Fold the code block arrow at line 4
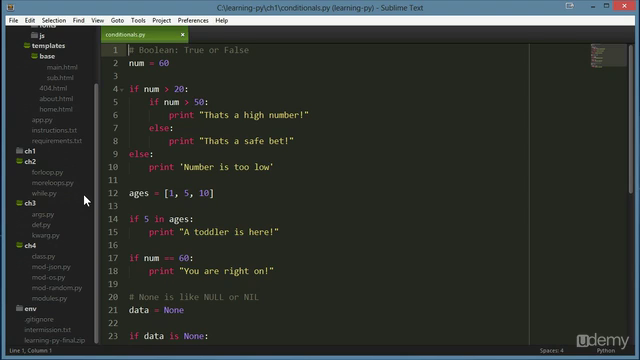Image resolution: width=640 pixels, height=360 pixels. tap(122, 90)
